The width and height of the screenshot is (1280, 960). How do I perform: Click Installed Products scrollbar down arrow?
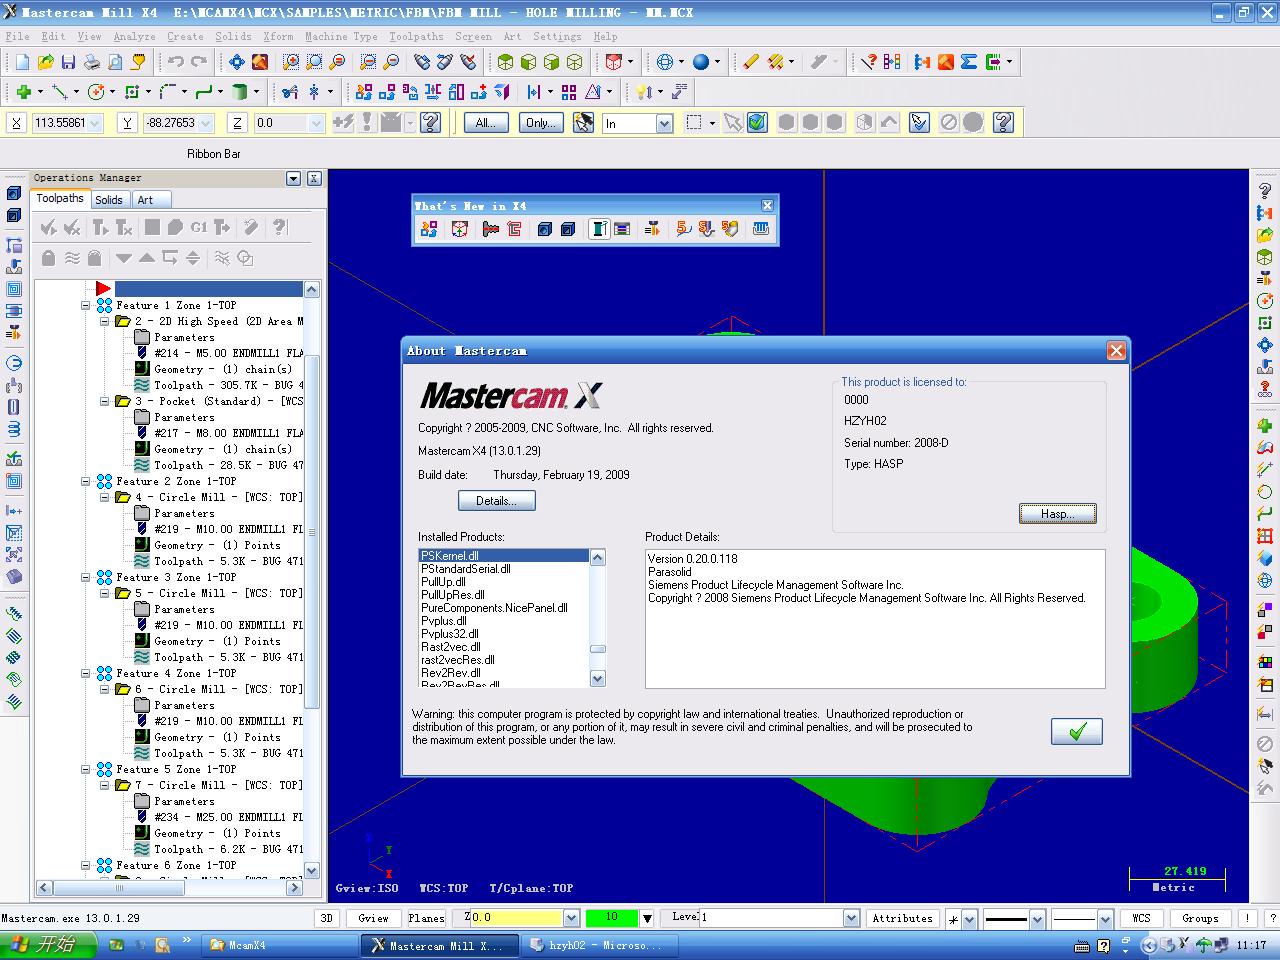[x=598, y=679]
